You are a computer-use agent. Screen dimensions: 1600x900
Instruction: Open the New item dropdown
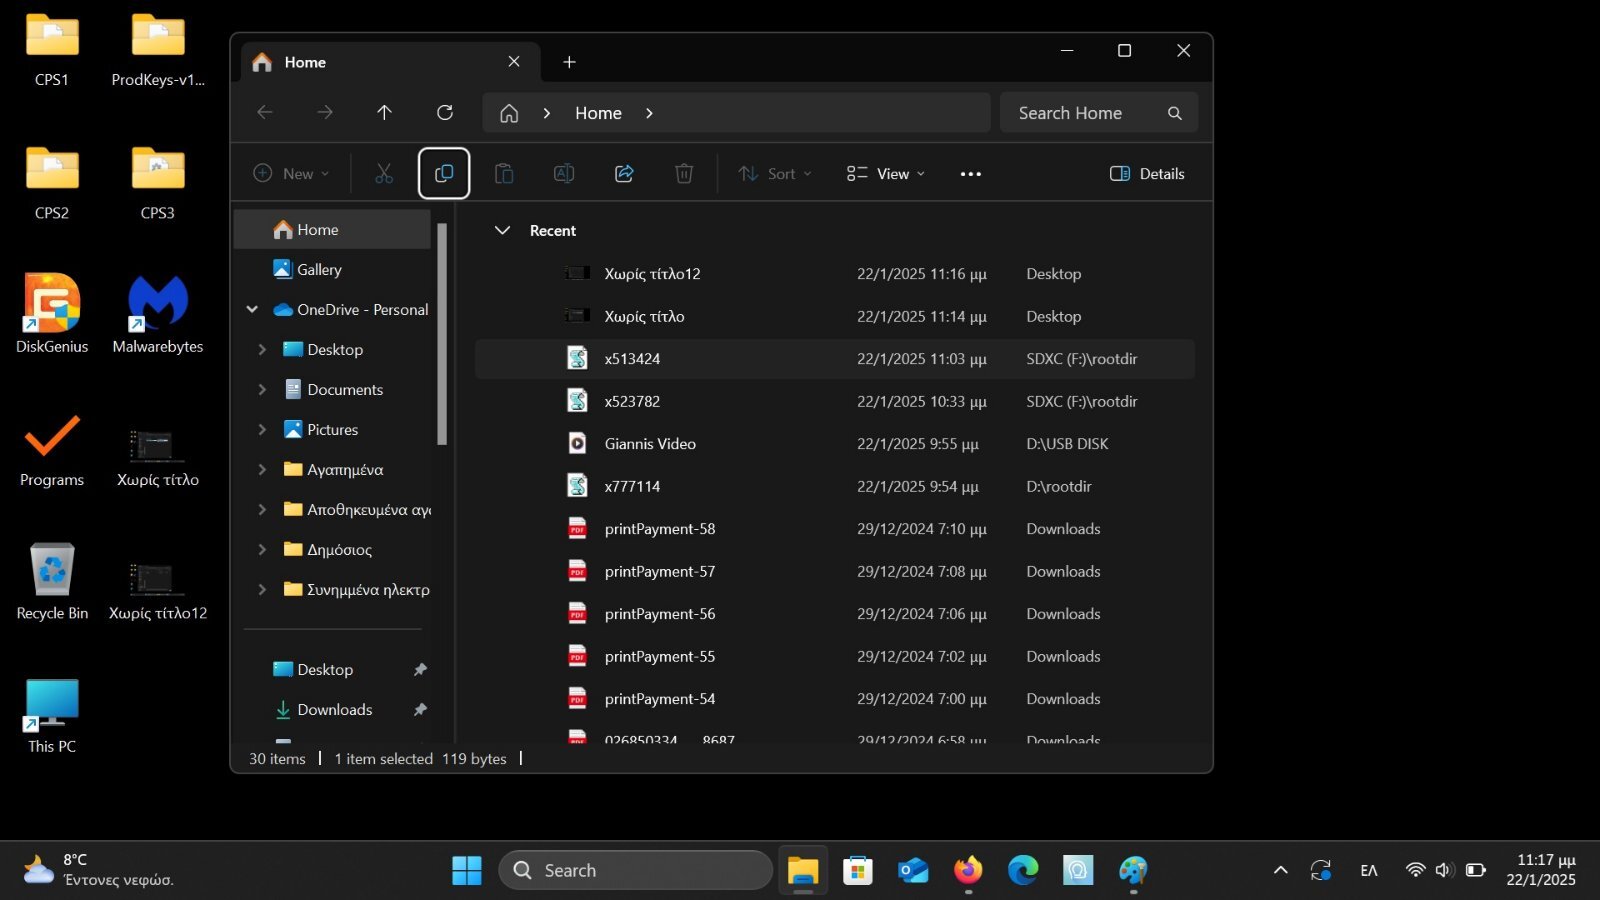pos(291,174)
